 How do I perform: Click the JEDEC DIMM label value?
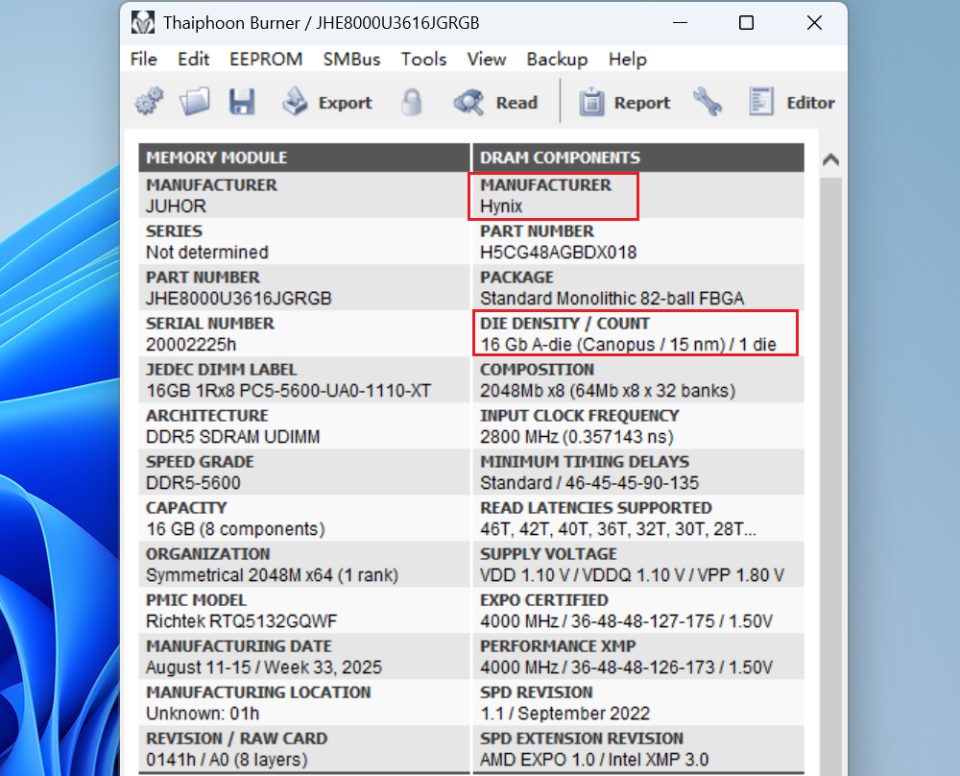point(288,391)
